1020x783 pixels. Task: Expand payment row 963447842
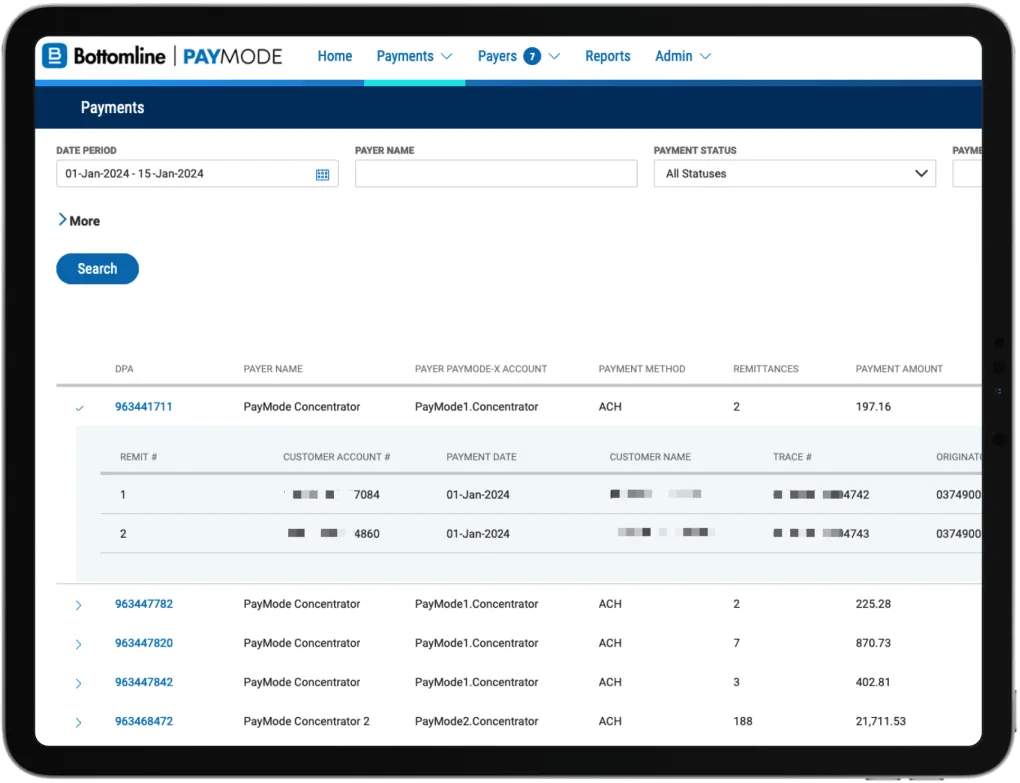(x=79, y=683)
